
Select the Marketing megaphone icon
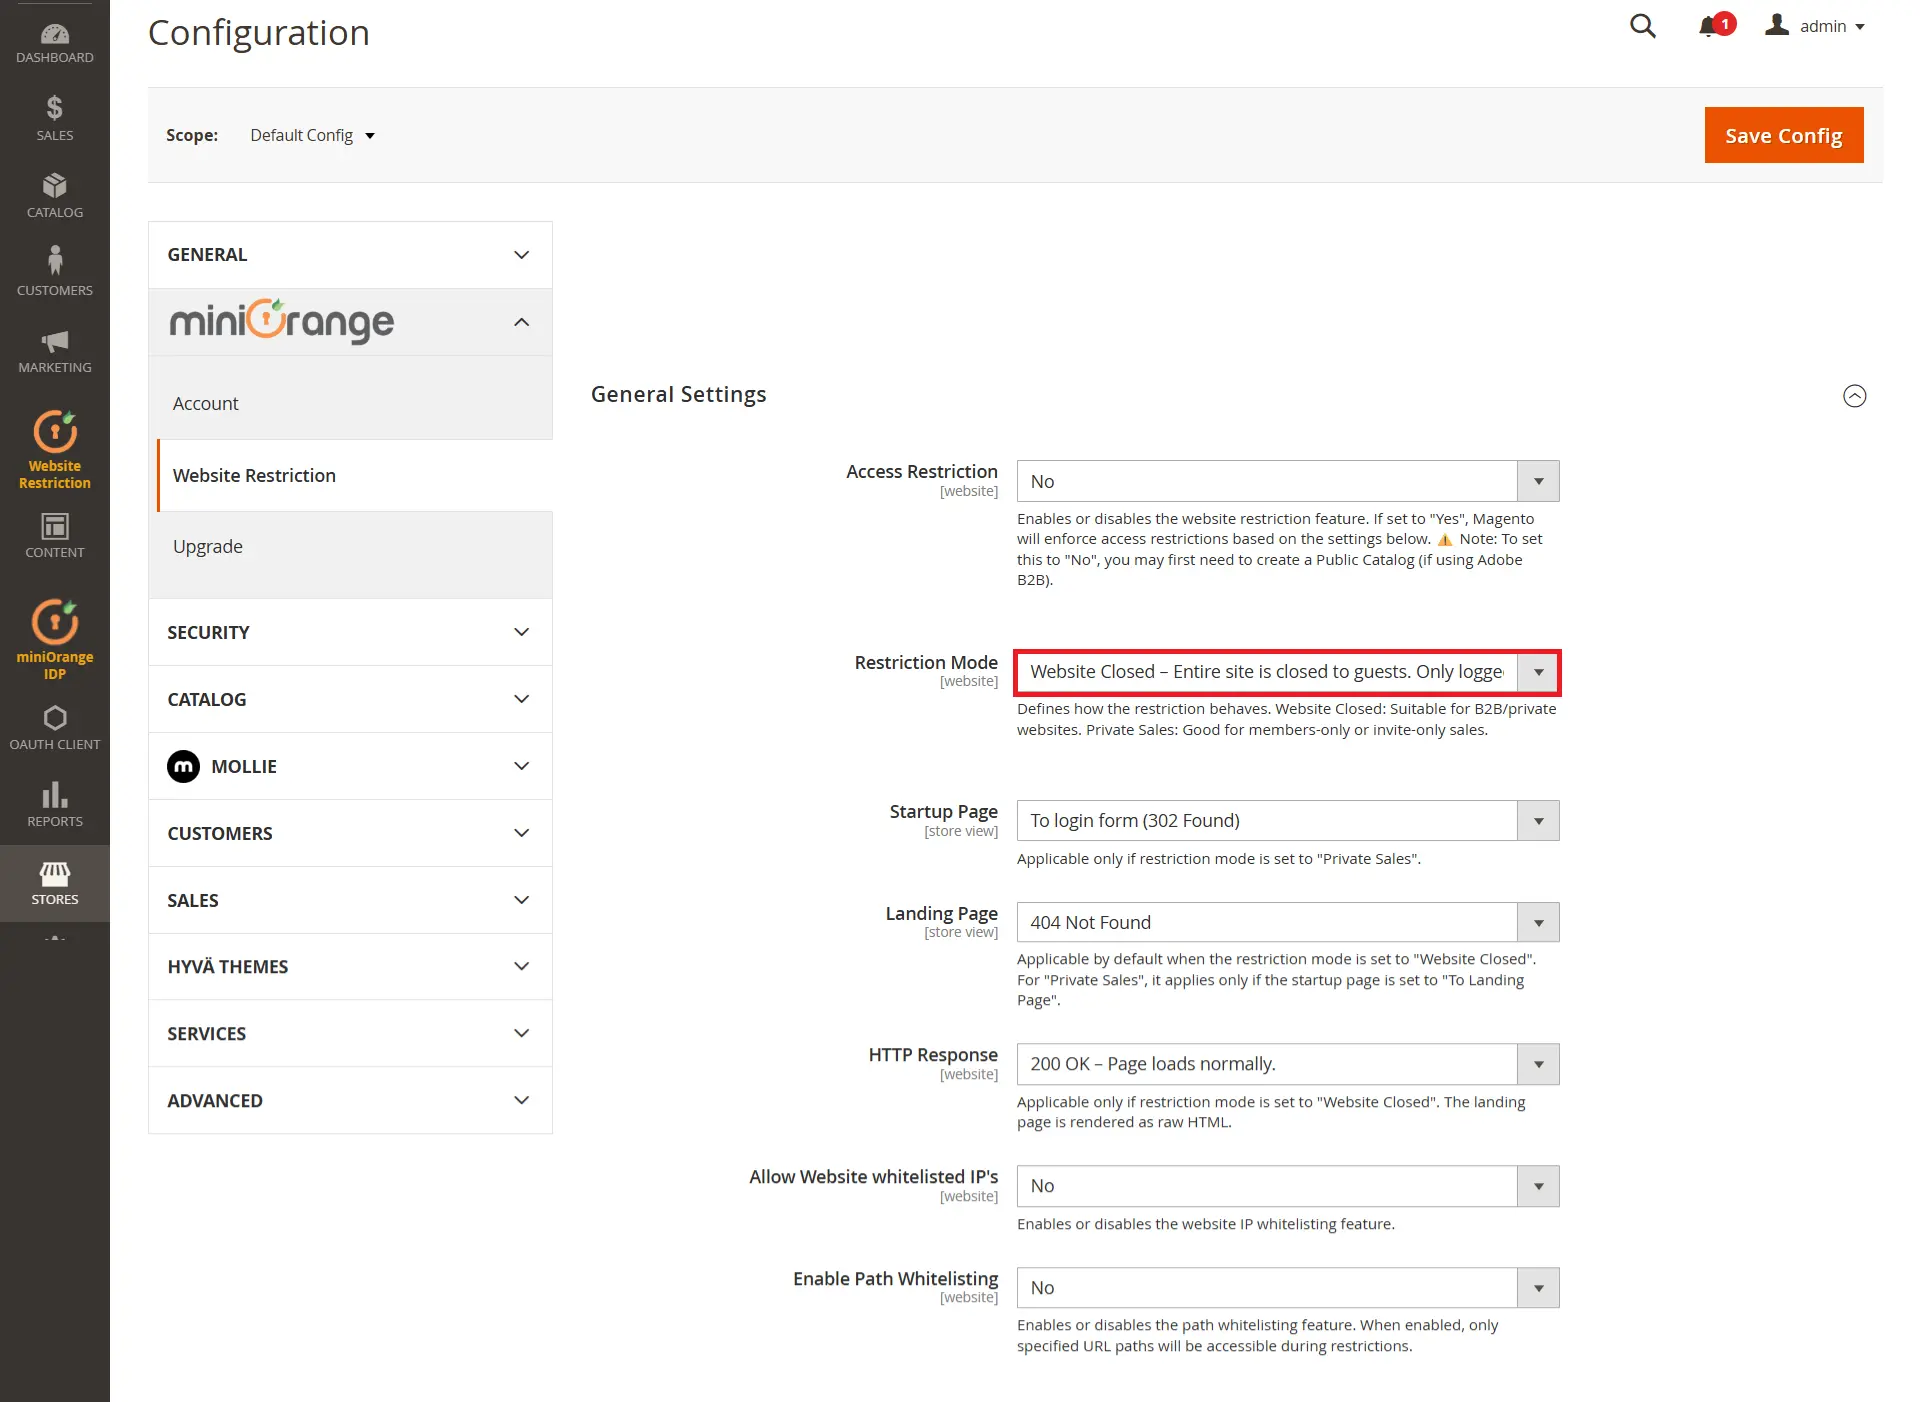click(54, 347)
